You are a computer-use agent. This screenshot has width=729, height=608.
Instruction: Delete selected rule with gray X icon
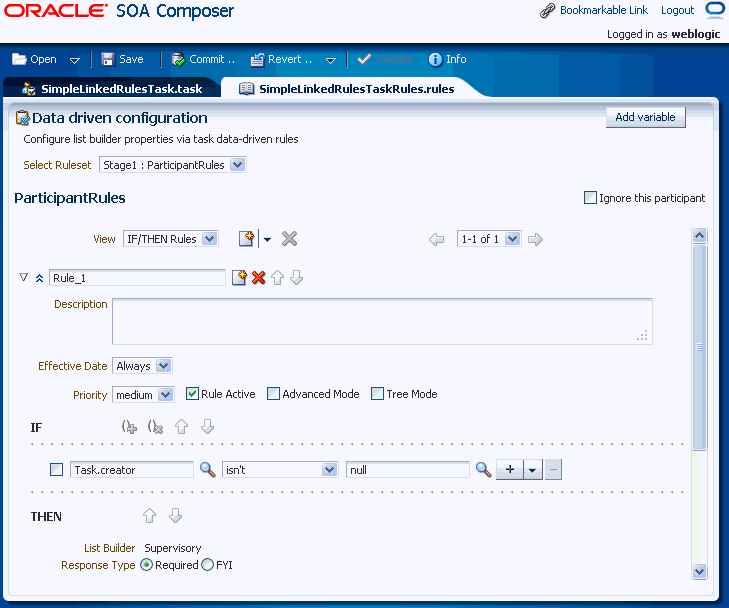coord(289,239)
